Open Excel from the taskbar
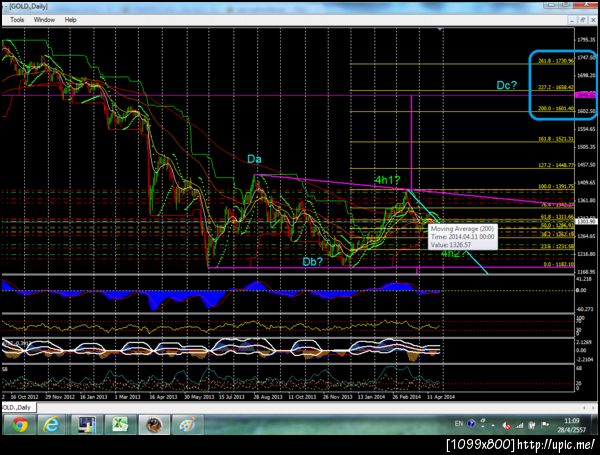The height and width of the screenshot is (455, 600). (120, 425)
